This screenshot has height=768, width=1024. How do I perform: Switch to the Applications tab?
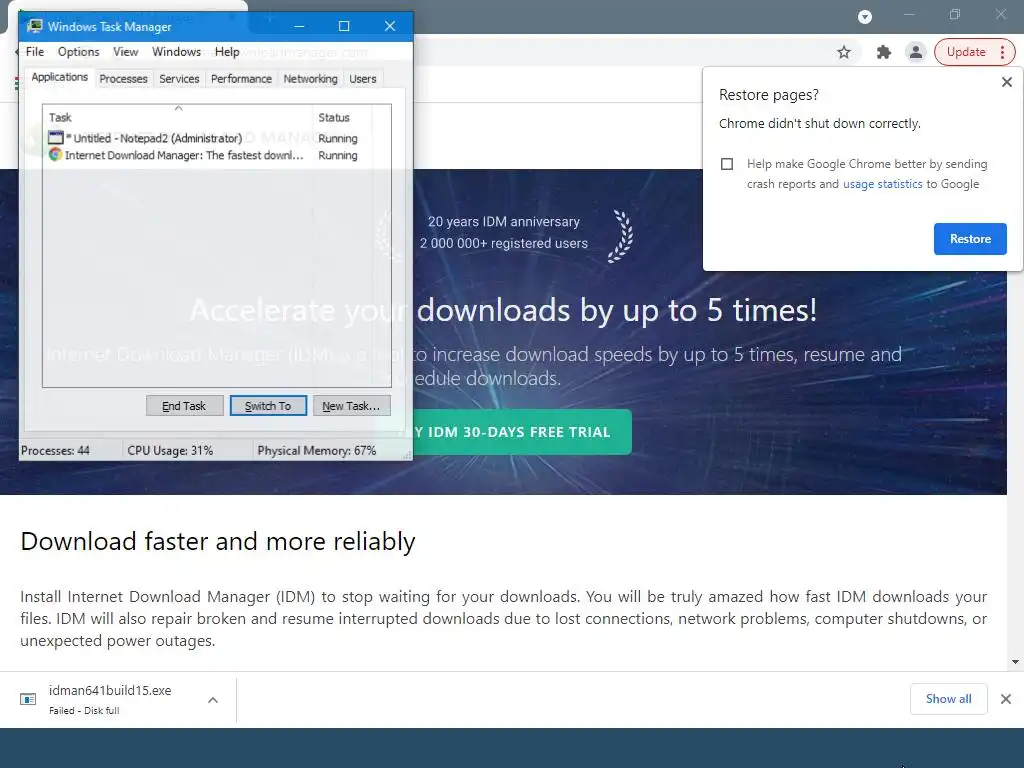(x=59, y=77)
